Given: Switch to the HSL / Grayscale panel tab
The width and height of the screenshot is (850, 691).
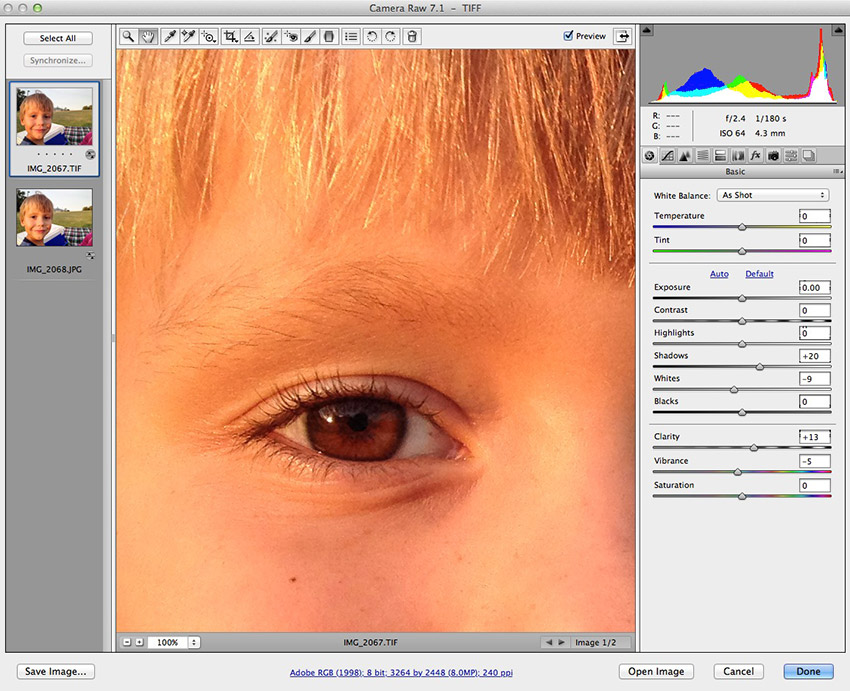Looking at the screenshot, I should 703,156.
